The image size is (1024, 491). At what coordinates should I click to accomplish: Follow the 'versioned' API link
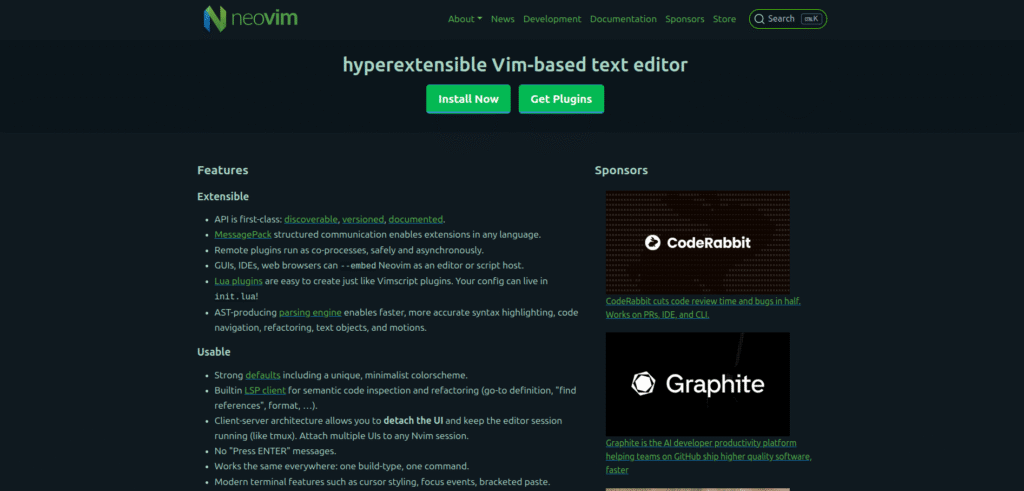(x=362, y=219)
